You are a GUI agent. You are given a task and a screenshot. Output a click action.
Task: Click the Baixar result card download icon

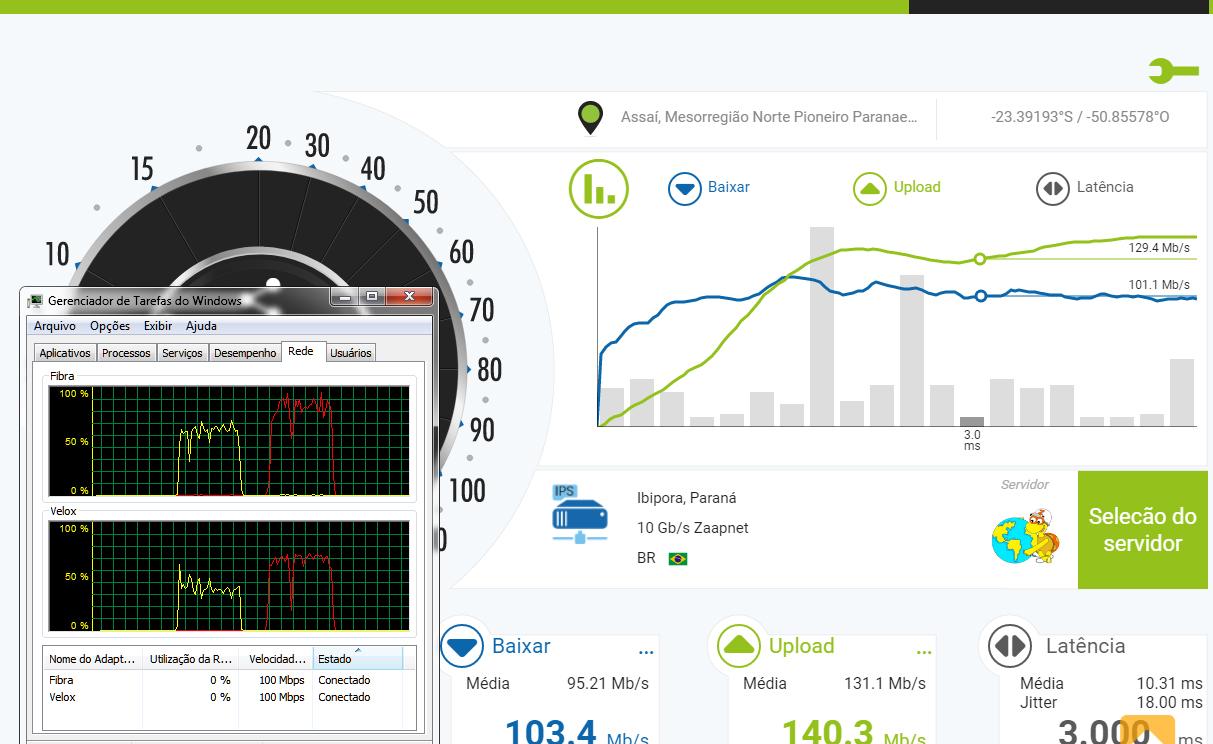[463, 646]
